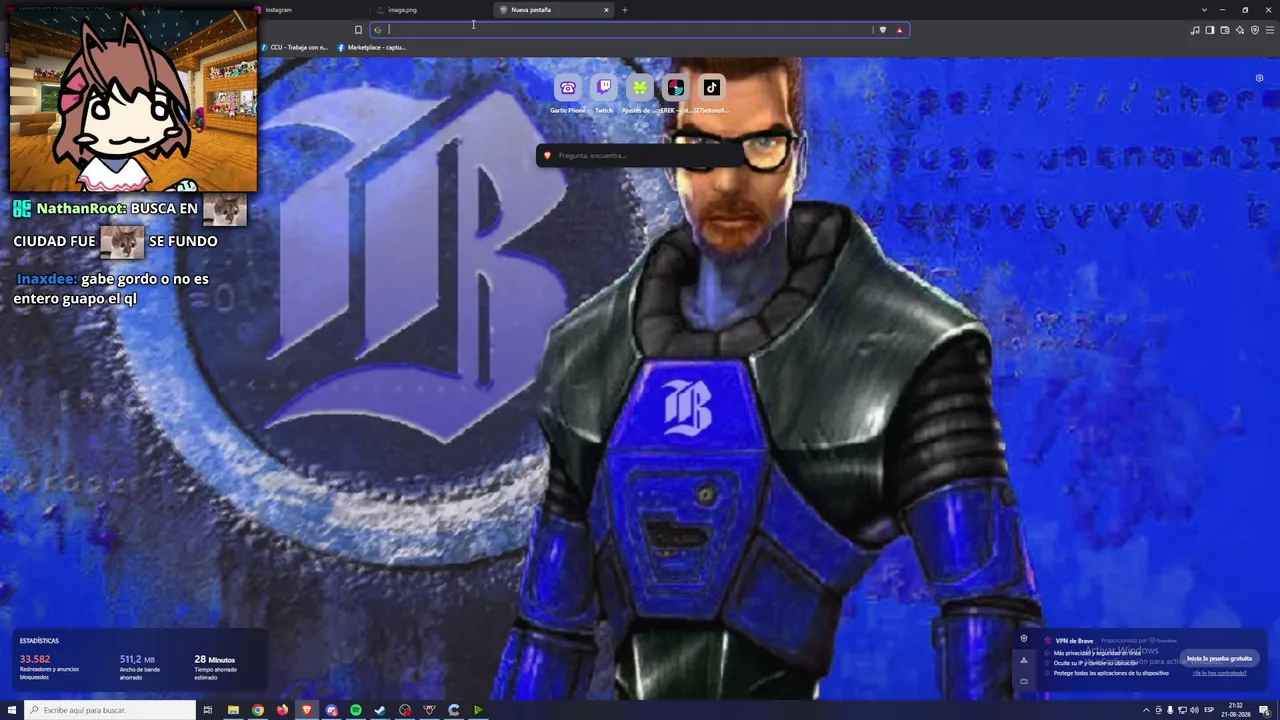
Task: Click the Brave browser taskbar icon
Action: [307, 710]
